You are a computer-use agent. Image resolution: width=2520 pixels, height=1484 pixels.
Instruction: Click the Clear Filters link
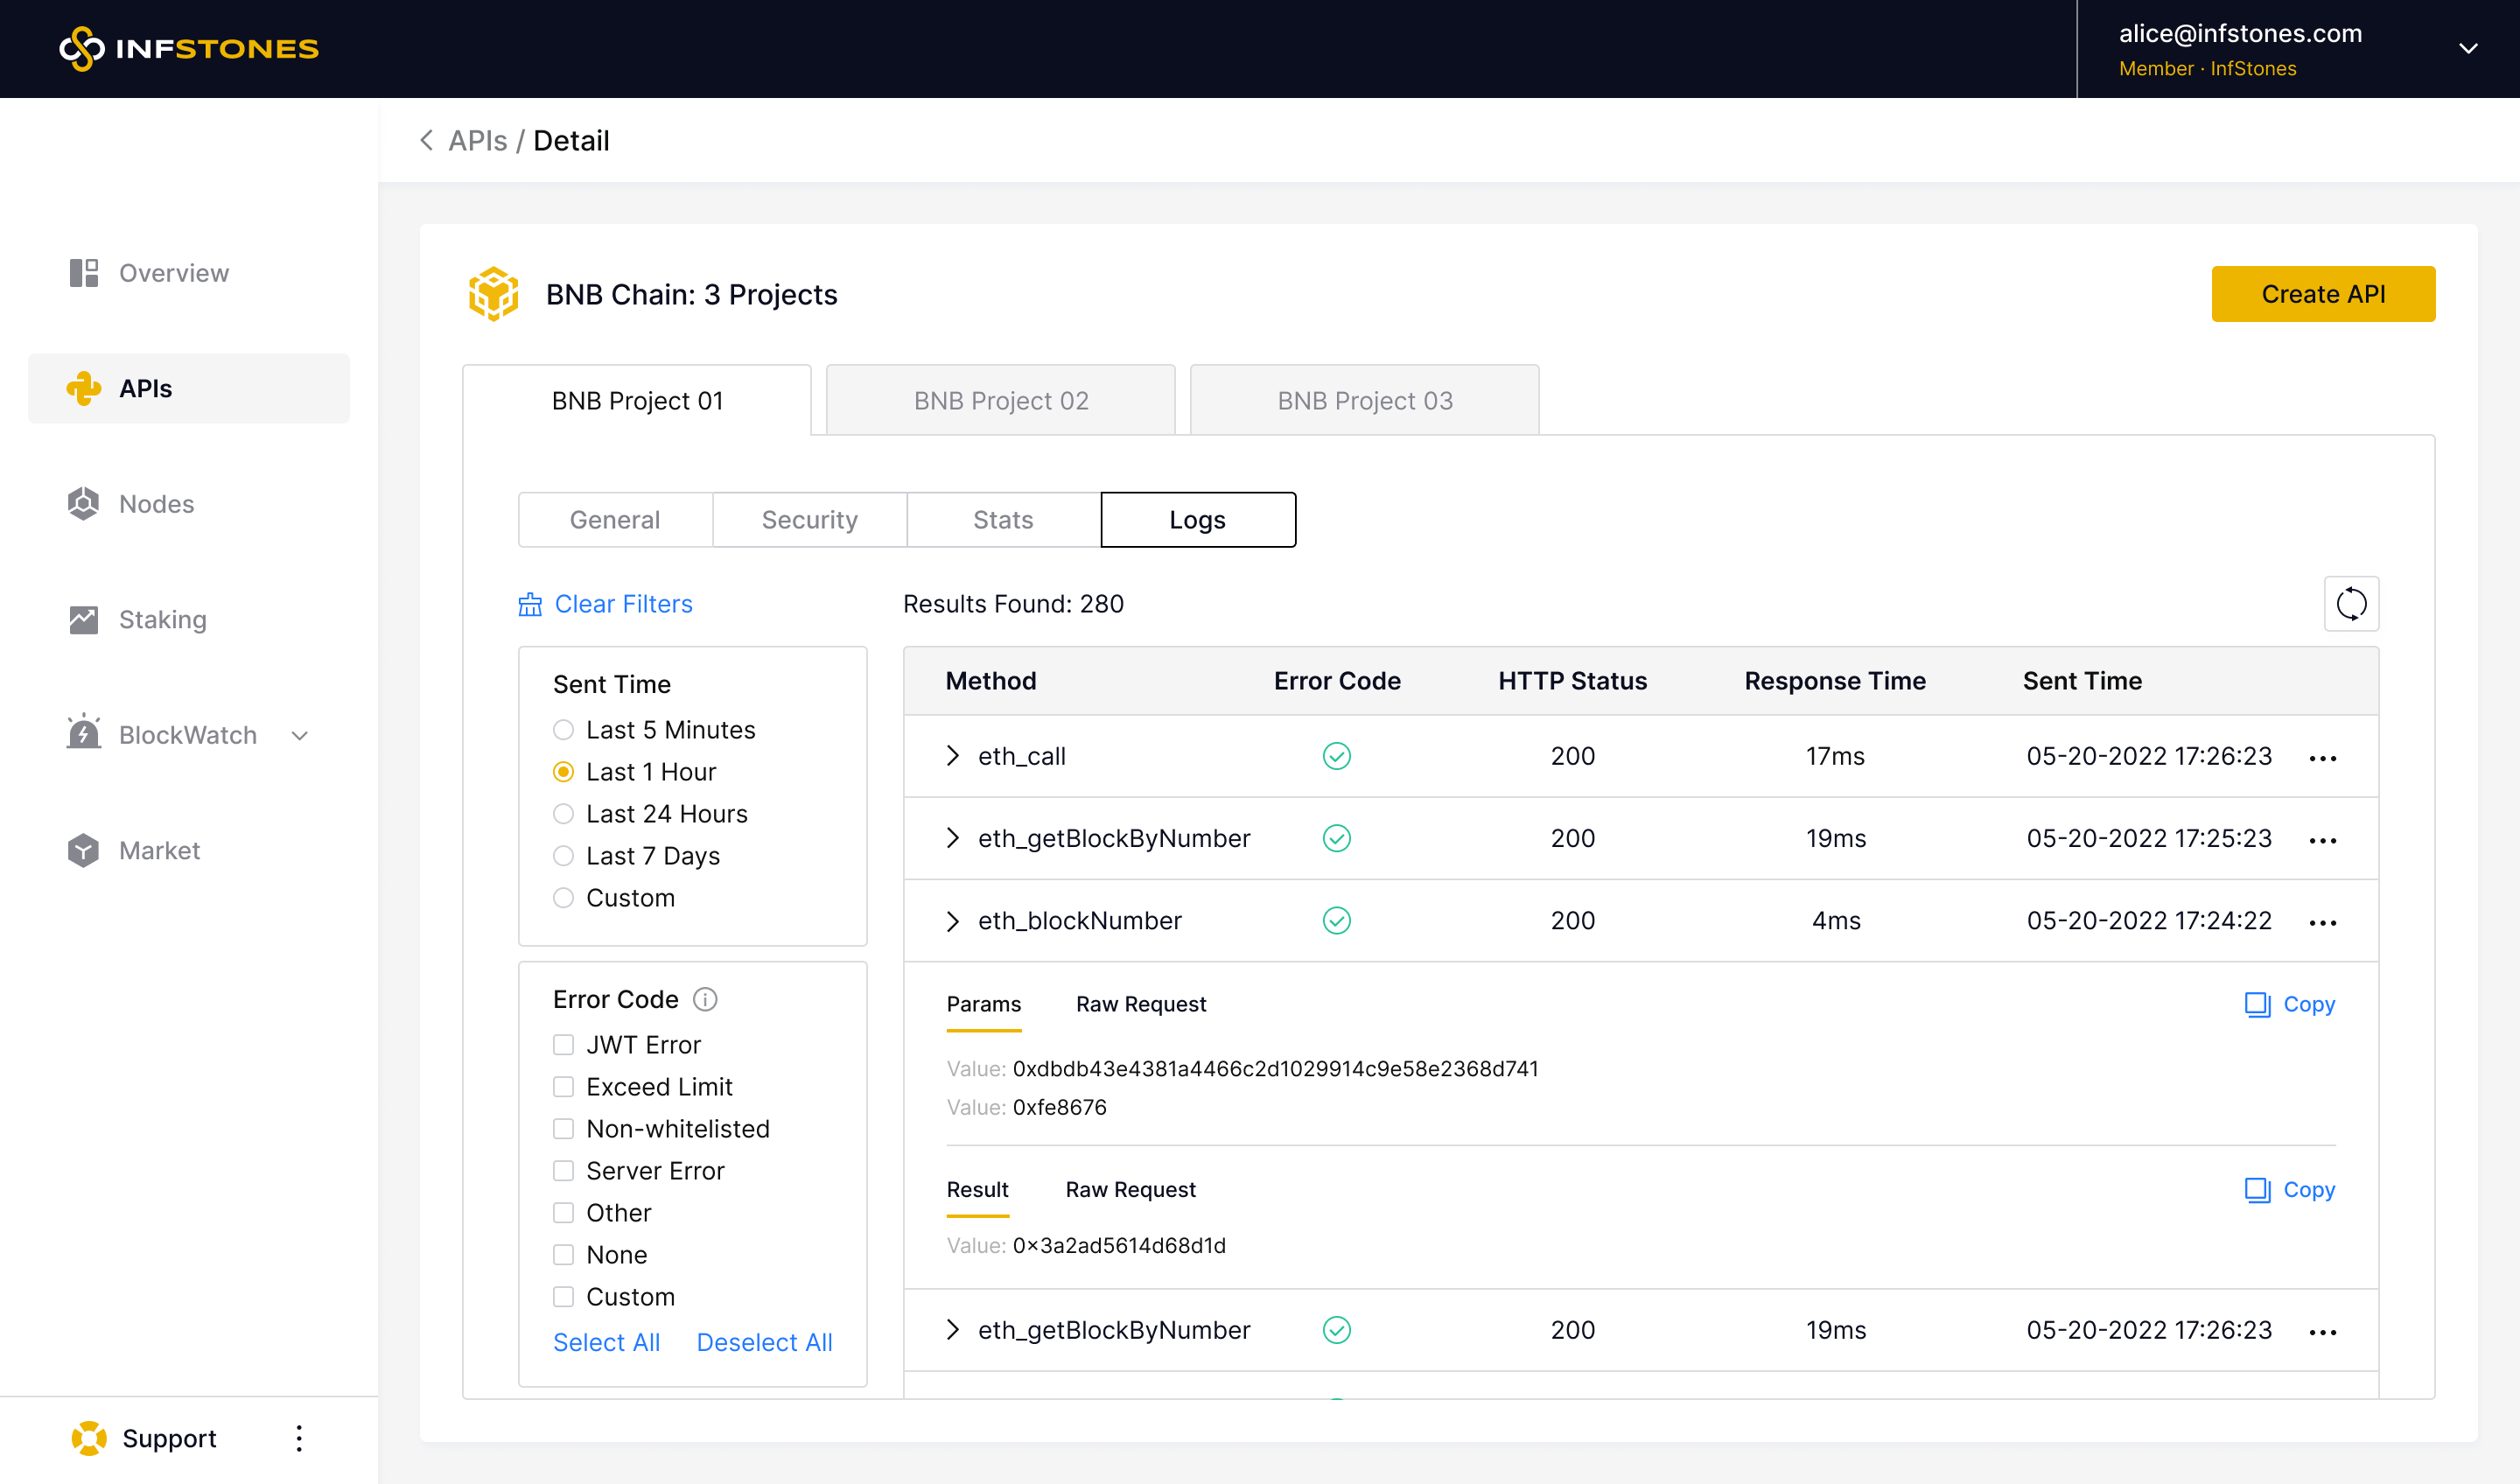pyautogui.click(x=622, y=604)
